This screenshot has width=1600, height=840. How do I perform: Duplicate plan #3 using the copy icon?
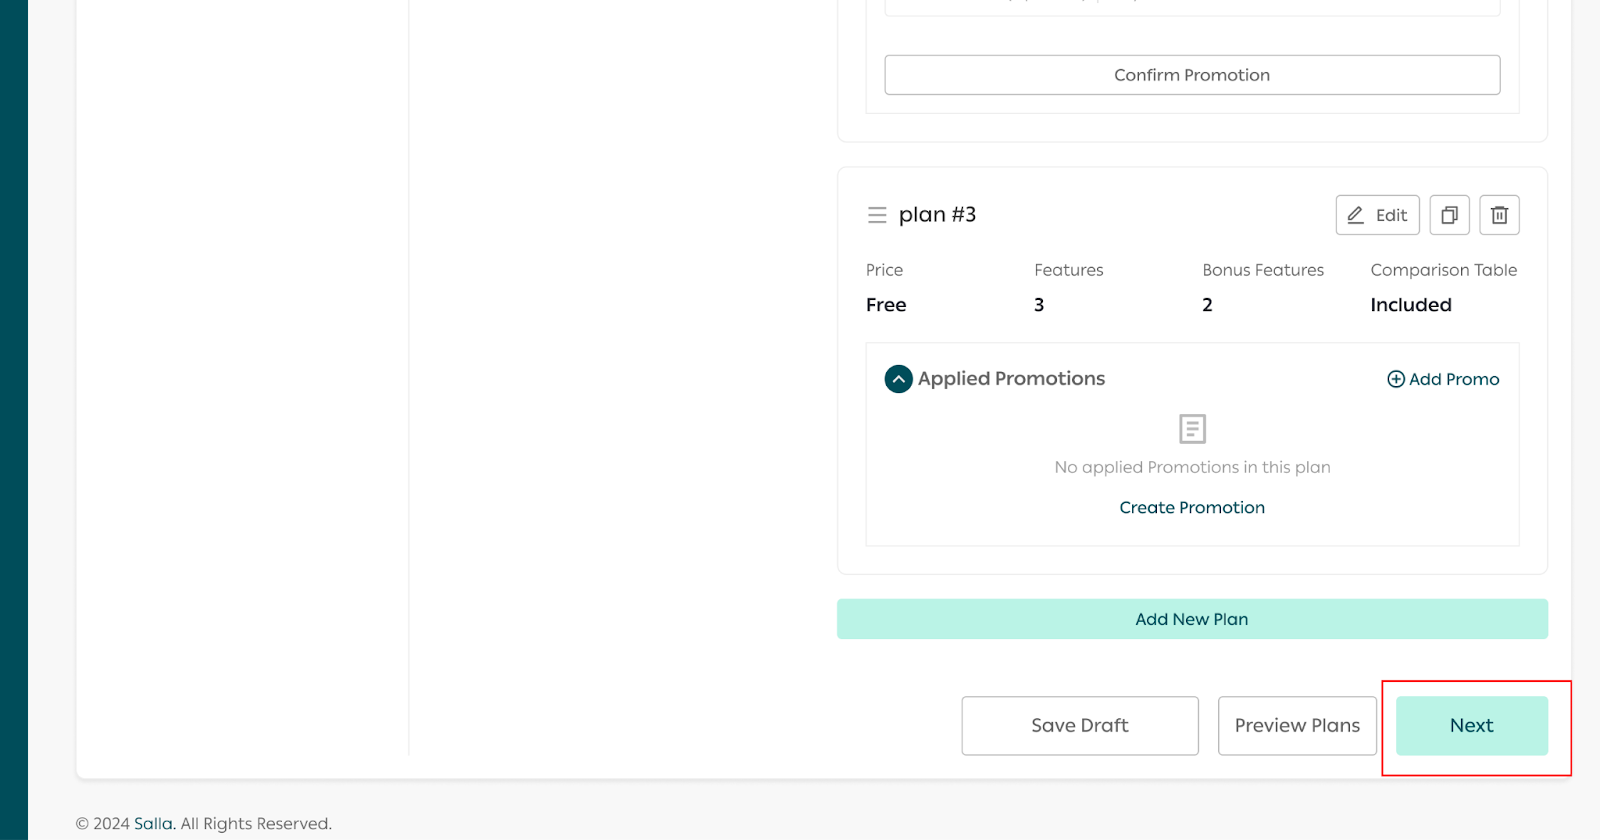click(1449, 215)
